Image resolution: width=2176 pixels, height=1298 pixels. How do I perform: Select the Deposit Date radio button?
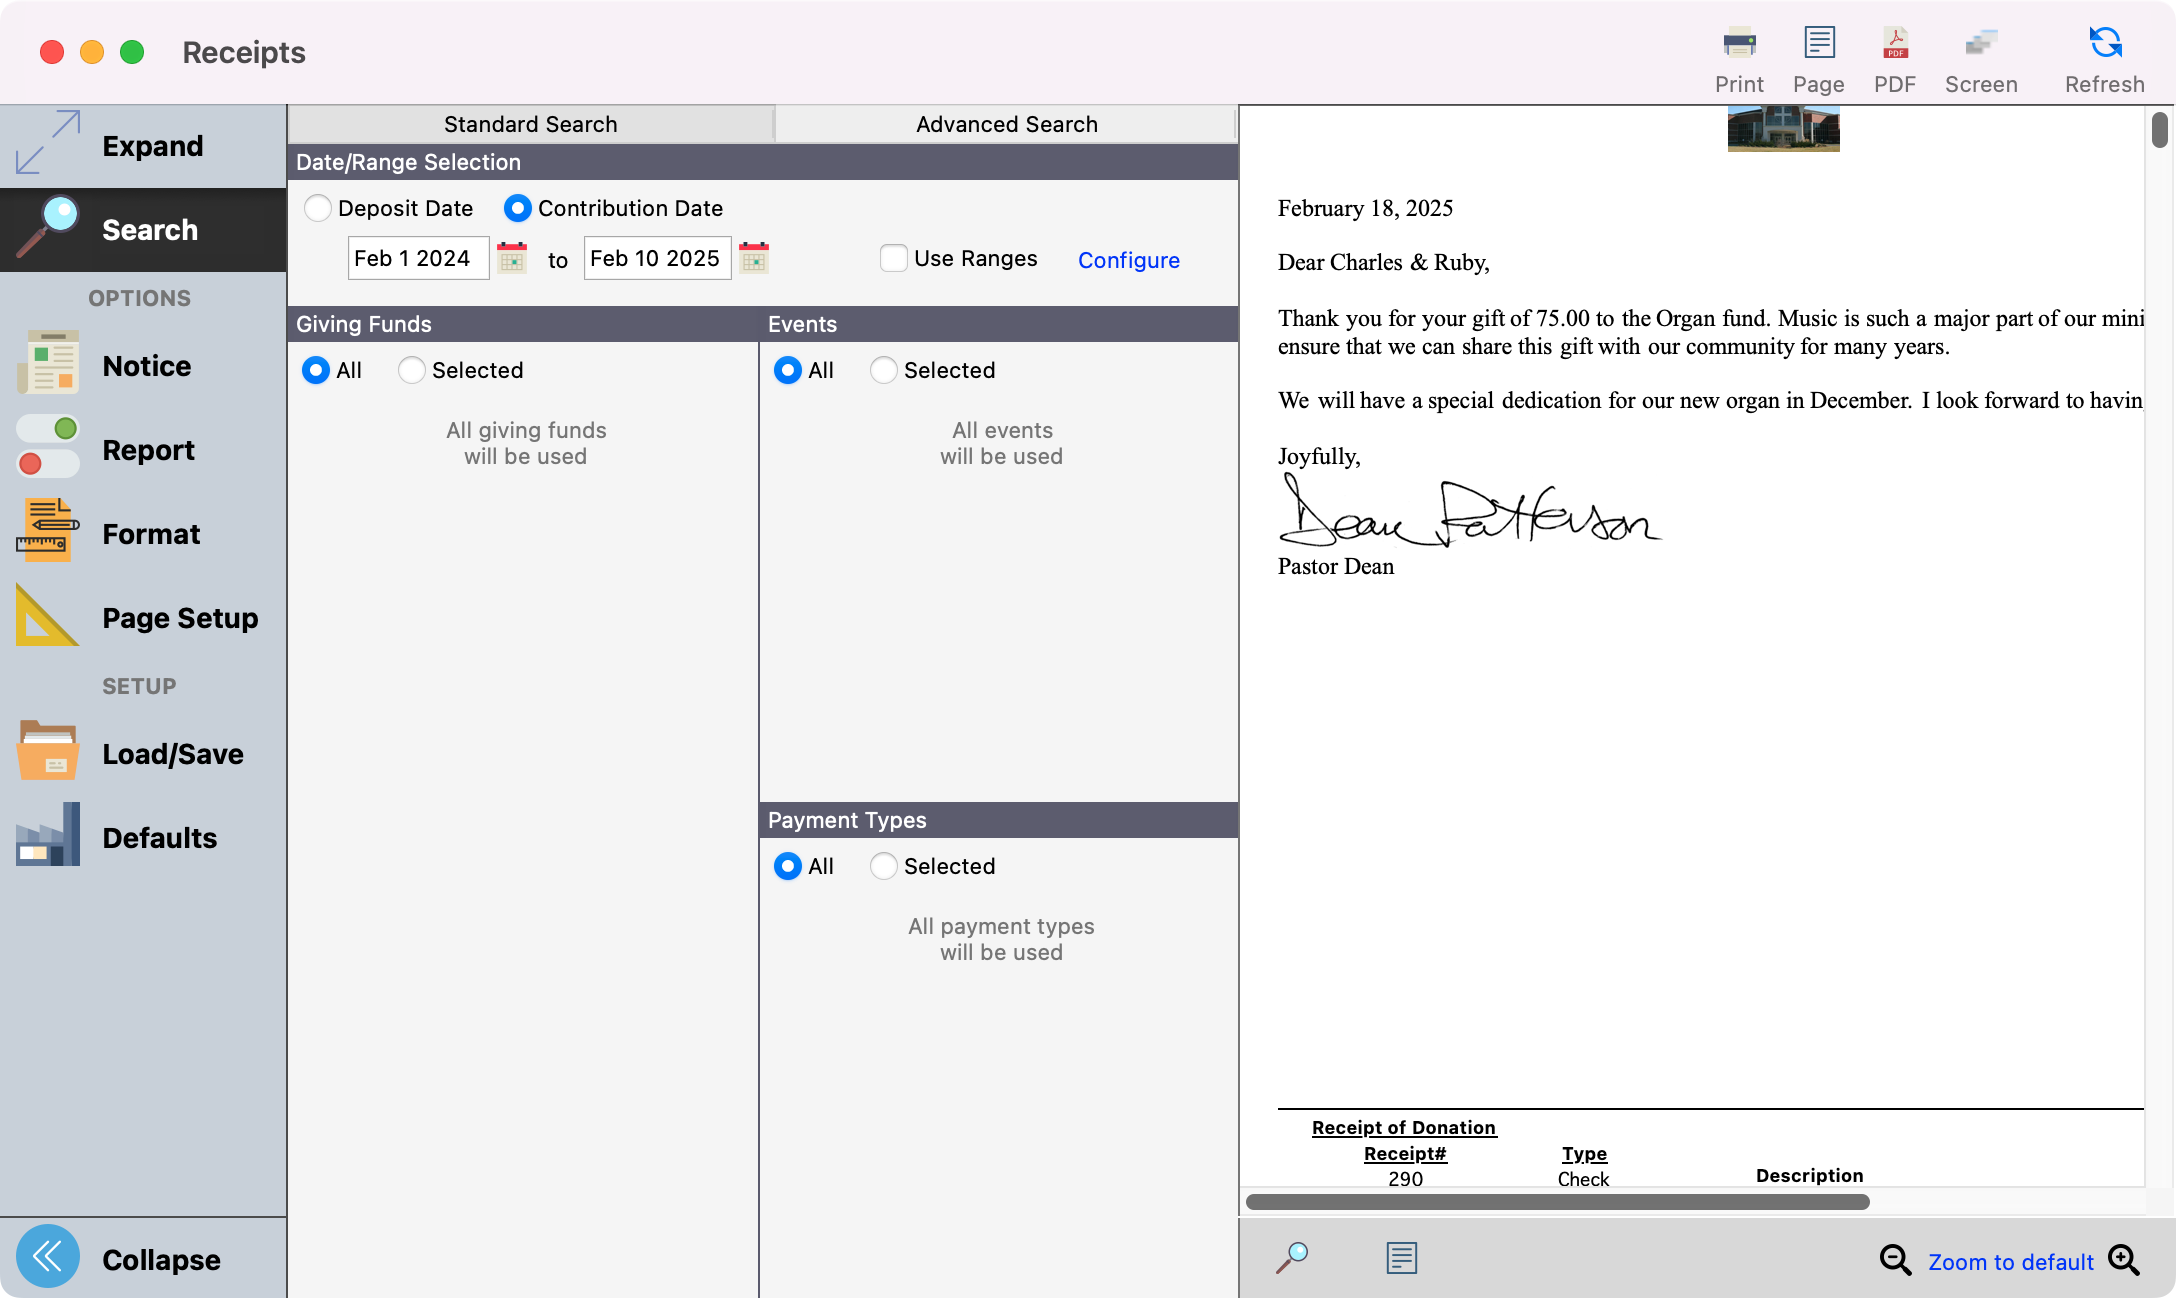click(x=318, y=208)
